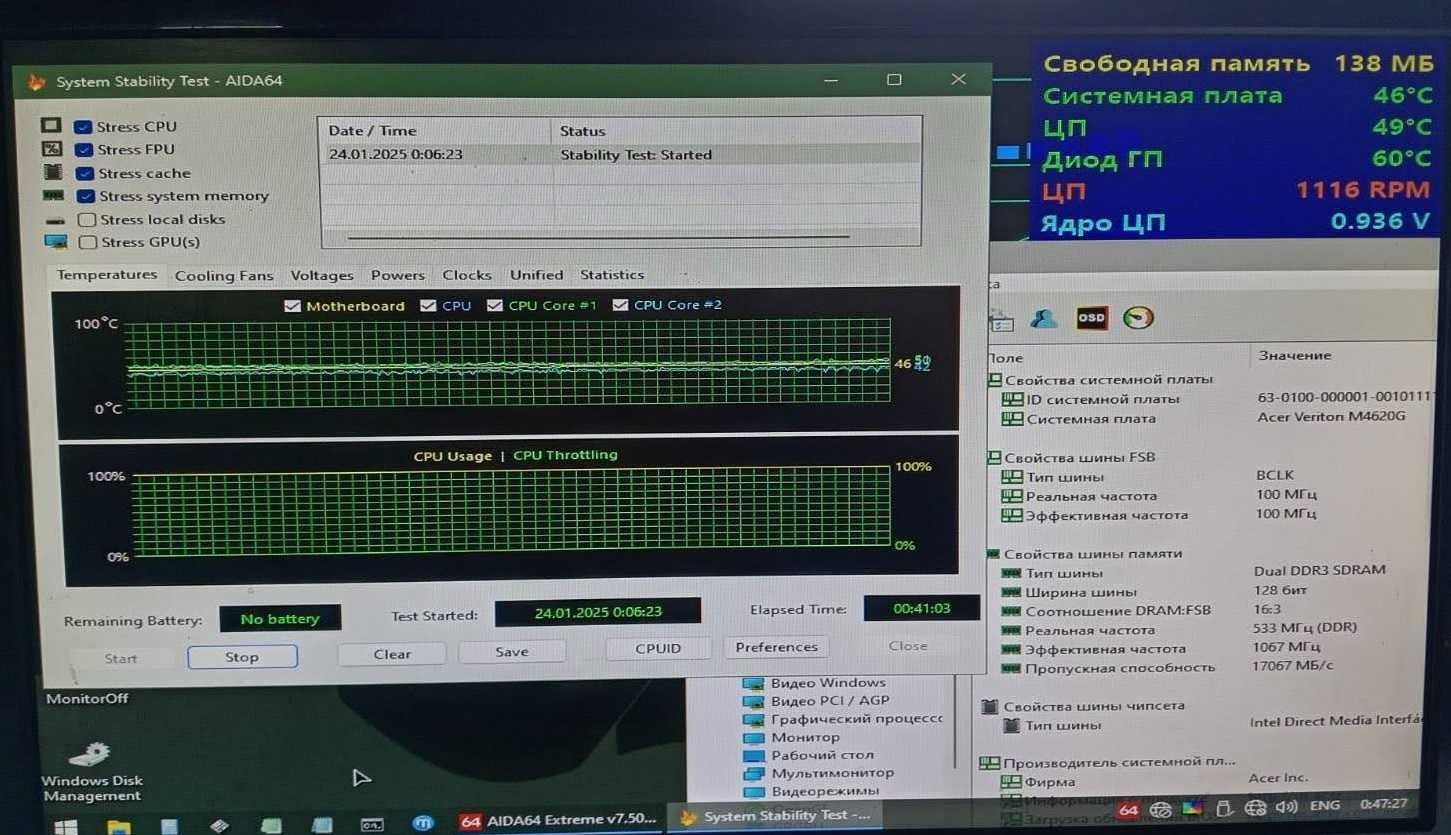Click the network globe tray icon

1257,807
